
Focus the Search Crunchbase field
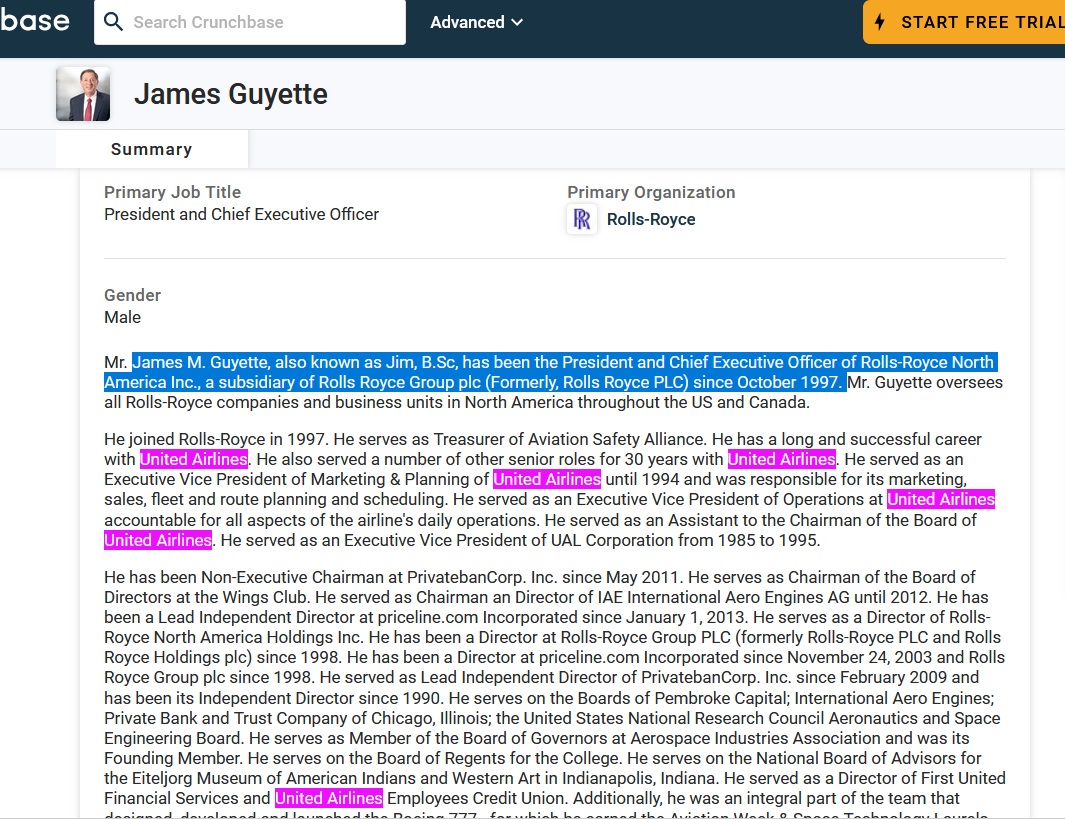[x=250, y=22]
